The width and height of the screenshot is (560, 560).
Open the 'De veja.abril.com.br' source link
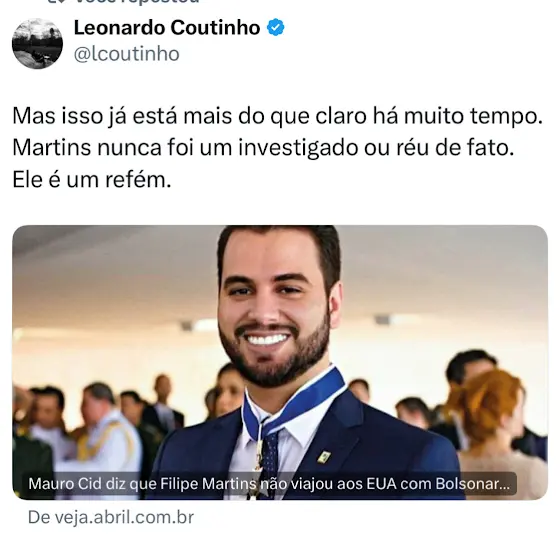click(111, 518)
